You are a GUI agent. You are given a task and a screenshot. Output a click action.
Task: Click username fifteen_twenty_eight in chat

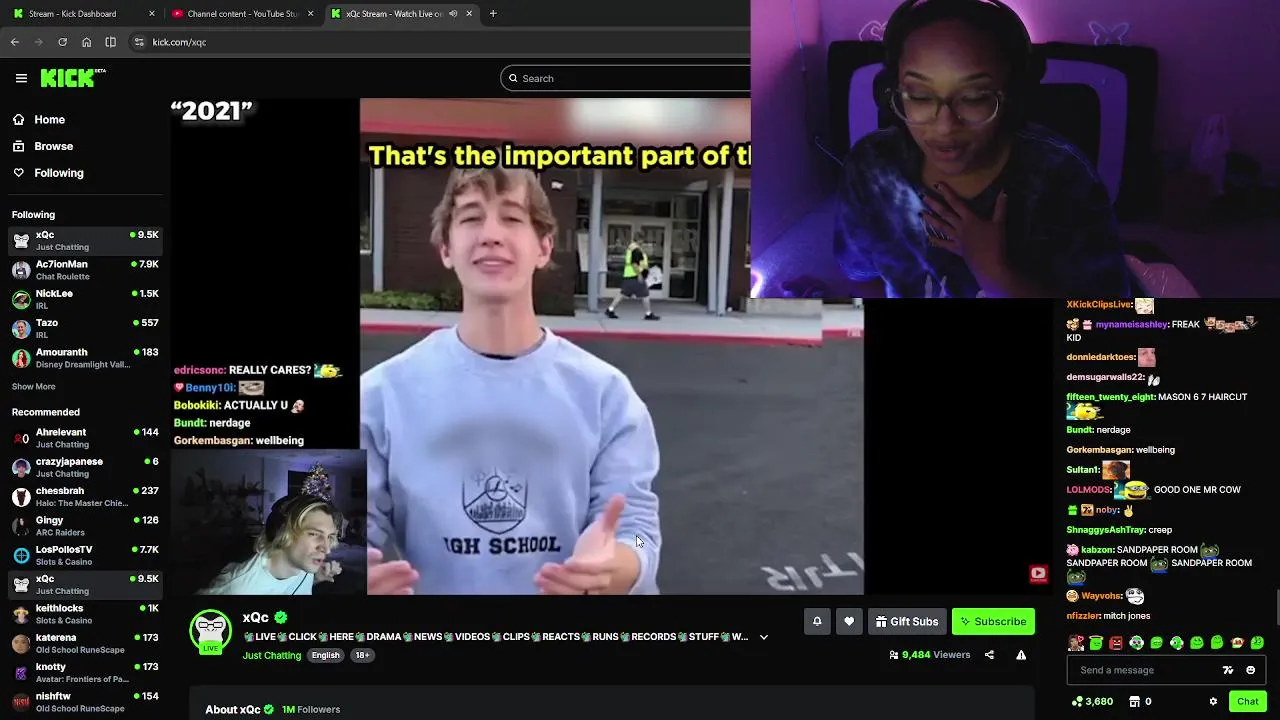(x=1110, y=397)
